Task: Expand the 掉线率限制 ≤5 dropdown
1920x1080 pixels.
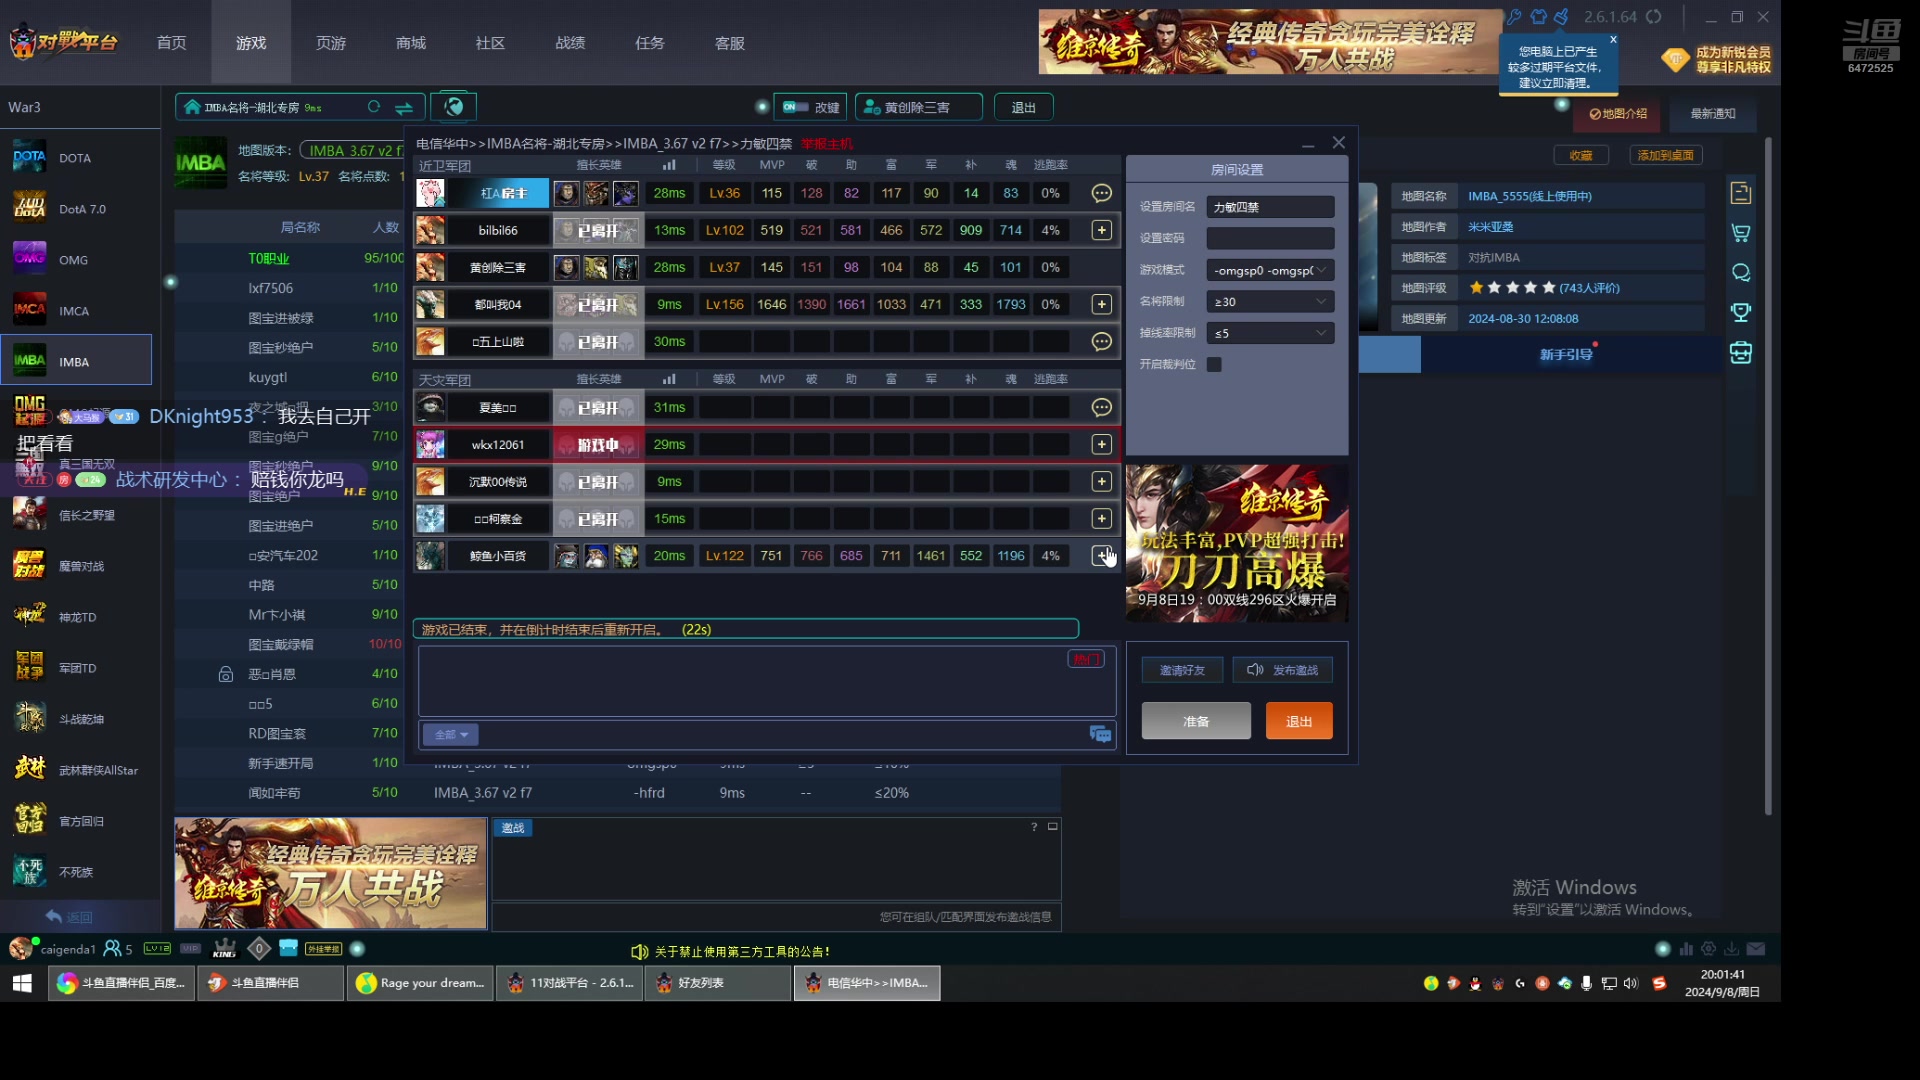Action: (x=1270, y=333)
